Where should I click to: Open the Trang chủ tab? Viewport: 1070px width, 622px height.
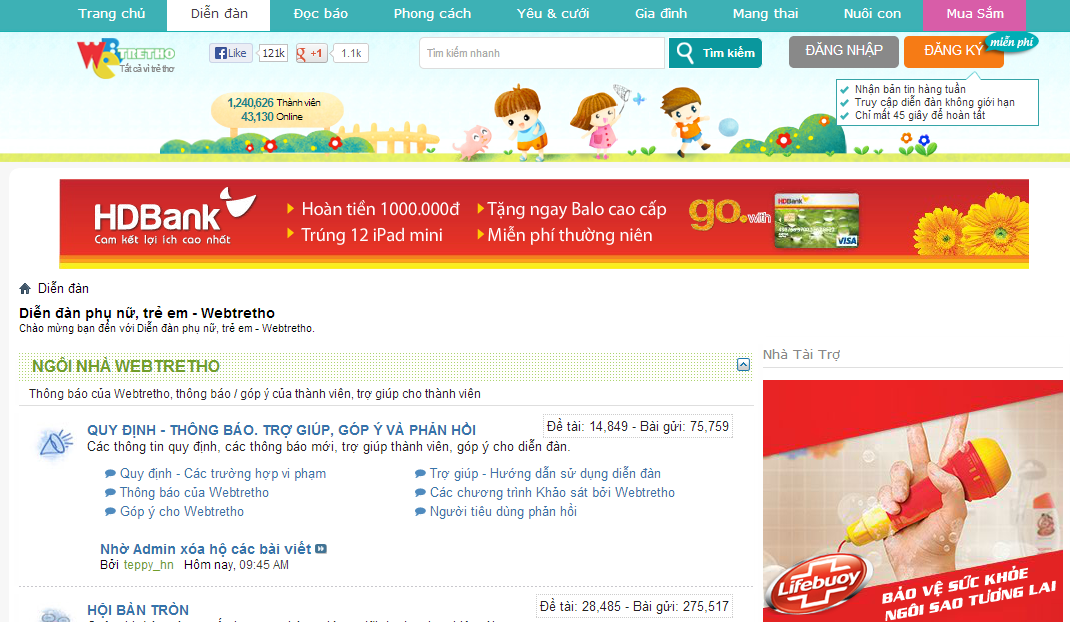112,14
